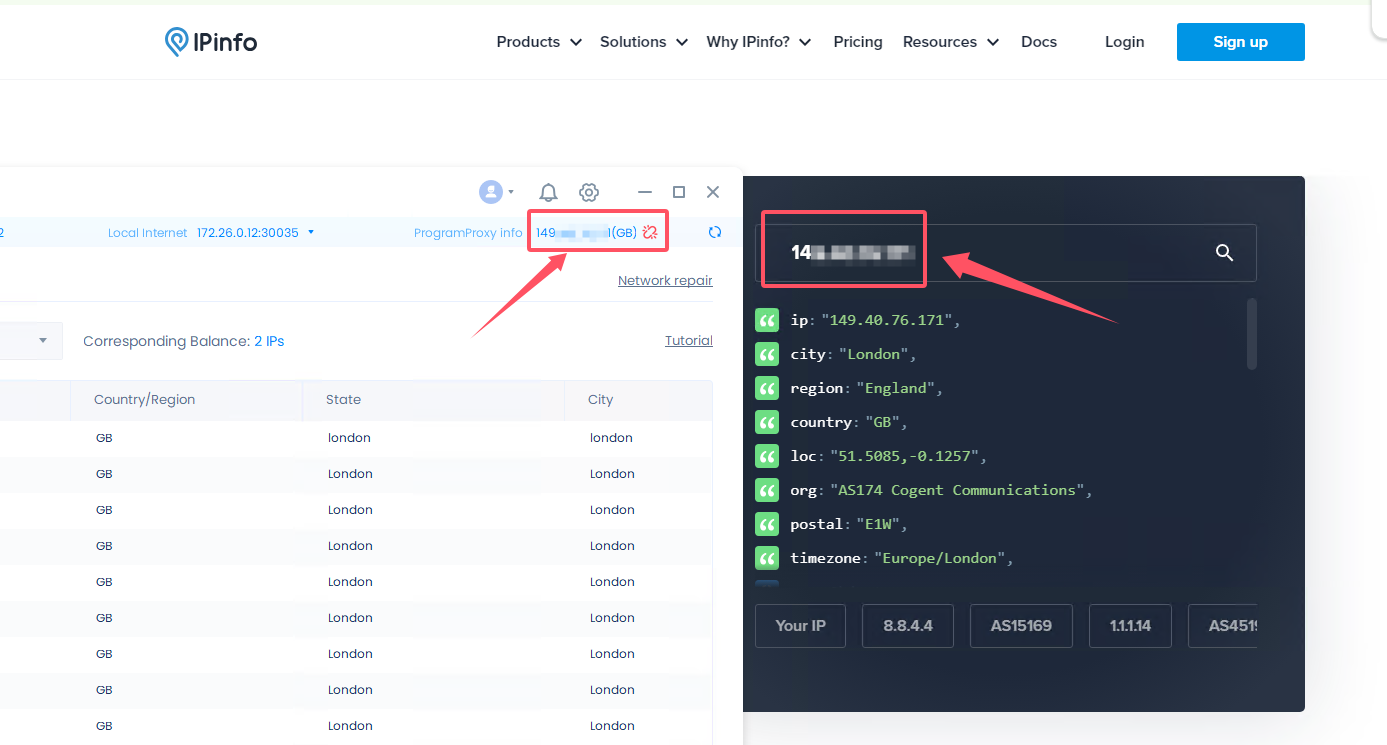Click the search magnifier icon
This screenshot has height=745, width=1387.
1224,253
